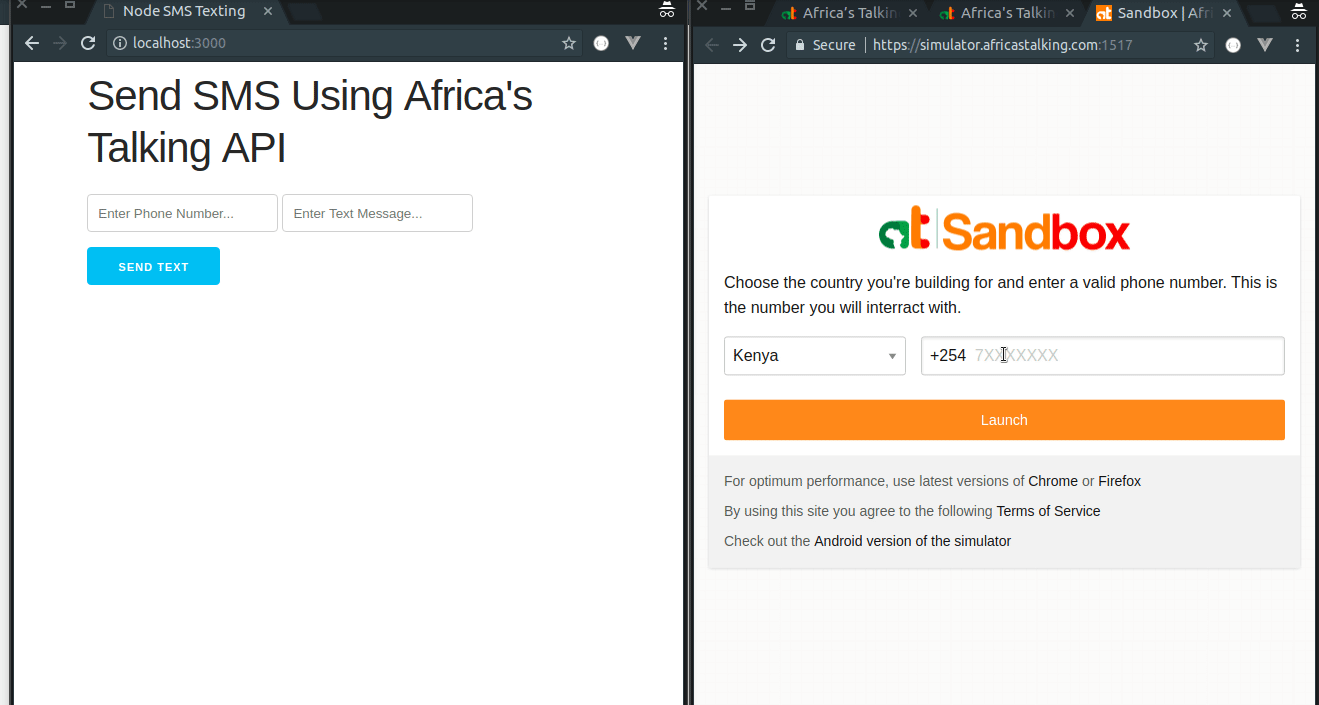The height and width of the screenshot is (705, 1319).
Task: Click the SEND TEXT button
Action: pyautogui.click(x=153, y=266)
